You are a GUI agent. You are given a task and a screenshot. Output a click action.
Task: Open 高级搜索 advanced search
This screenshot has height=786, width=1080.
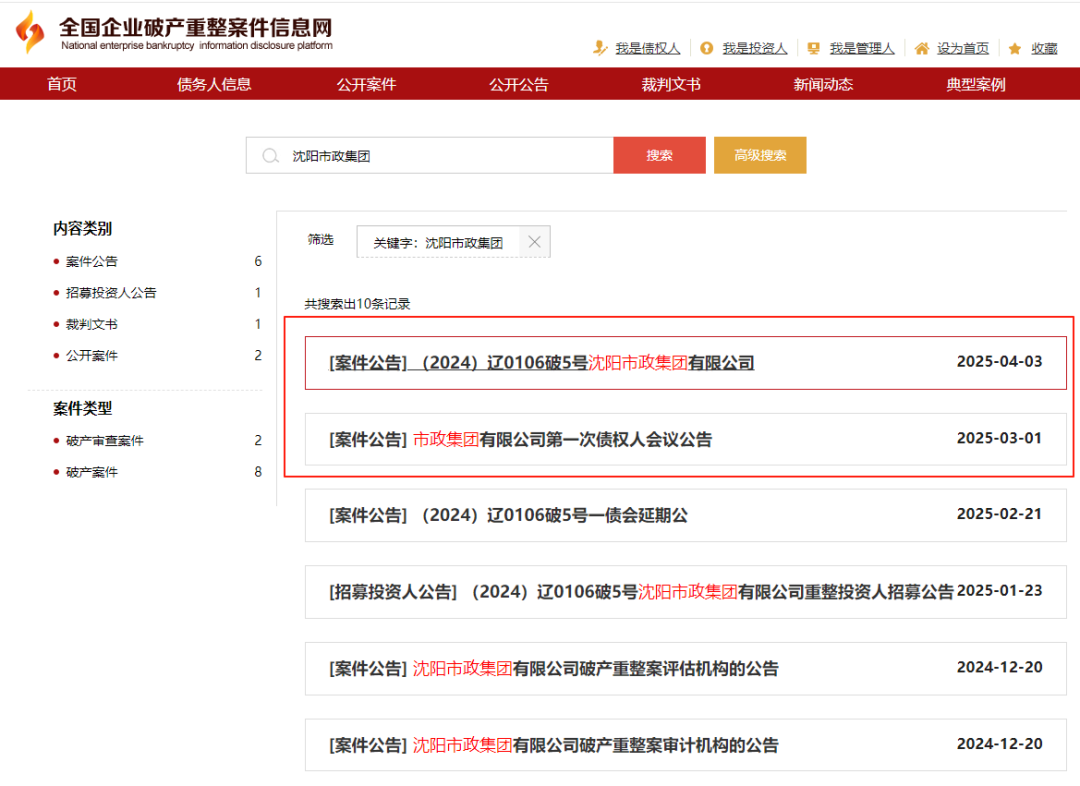760,156
